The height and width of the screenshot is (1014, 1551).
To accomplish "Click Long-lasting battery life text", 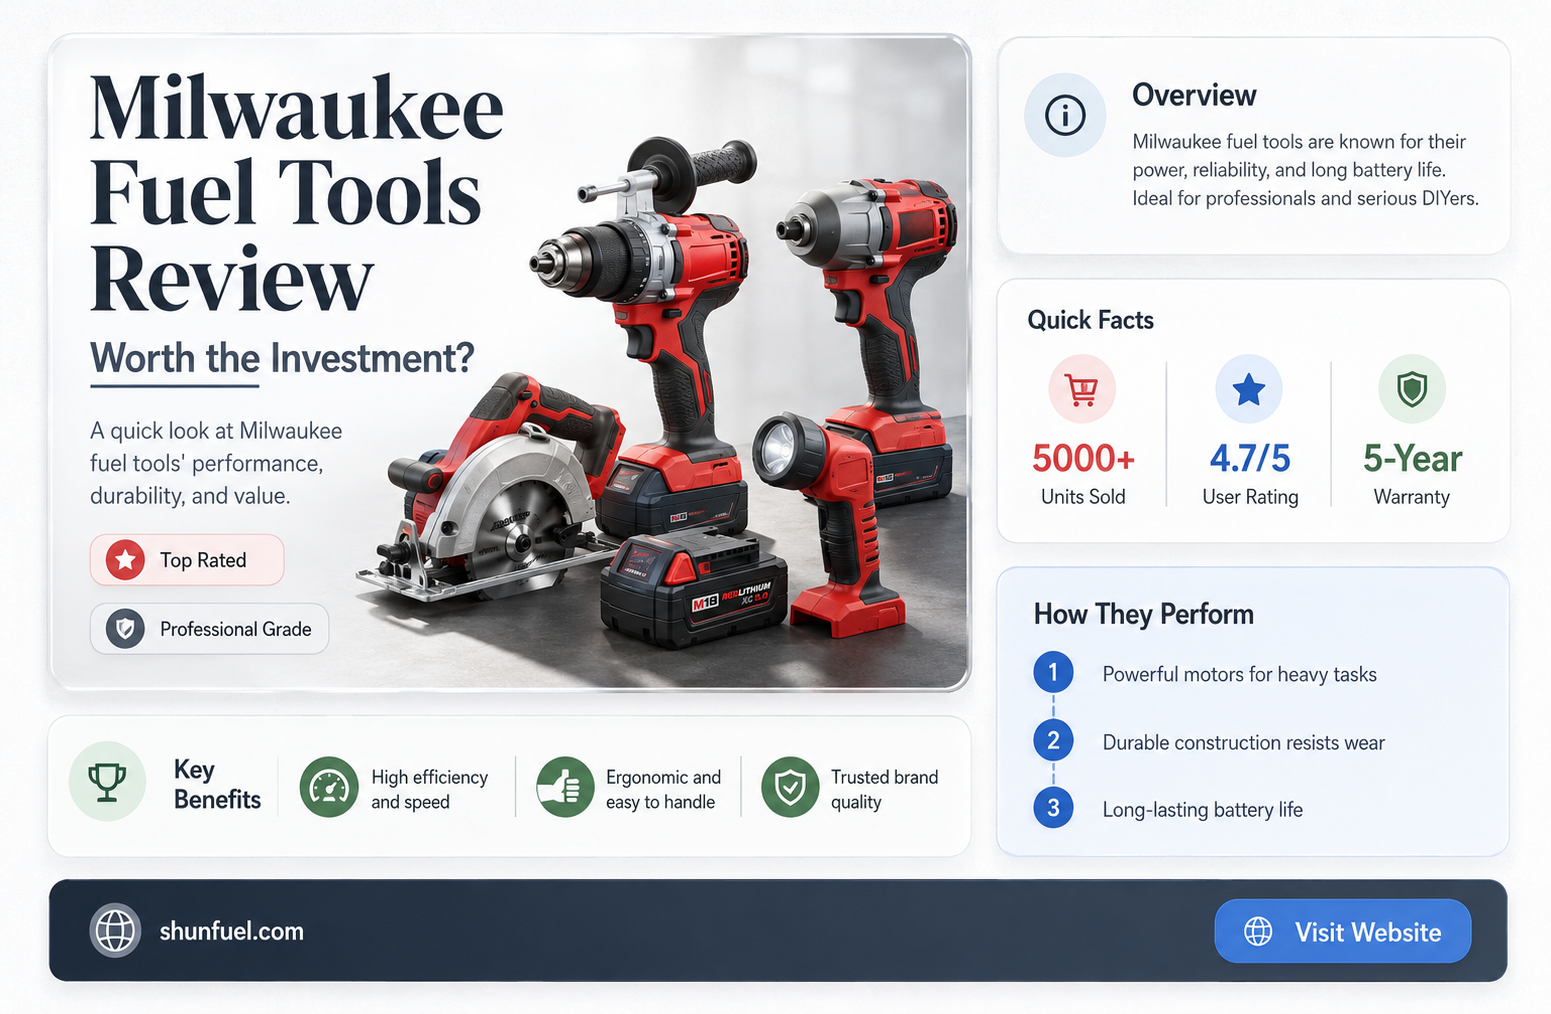I will [x=1202, y=809].
